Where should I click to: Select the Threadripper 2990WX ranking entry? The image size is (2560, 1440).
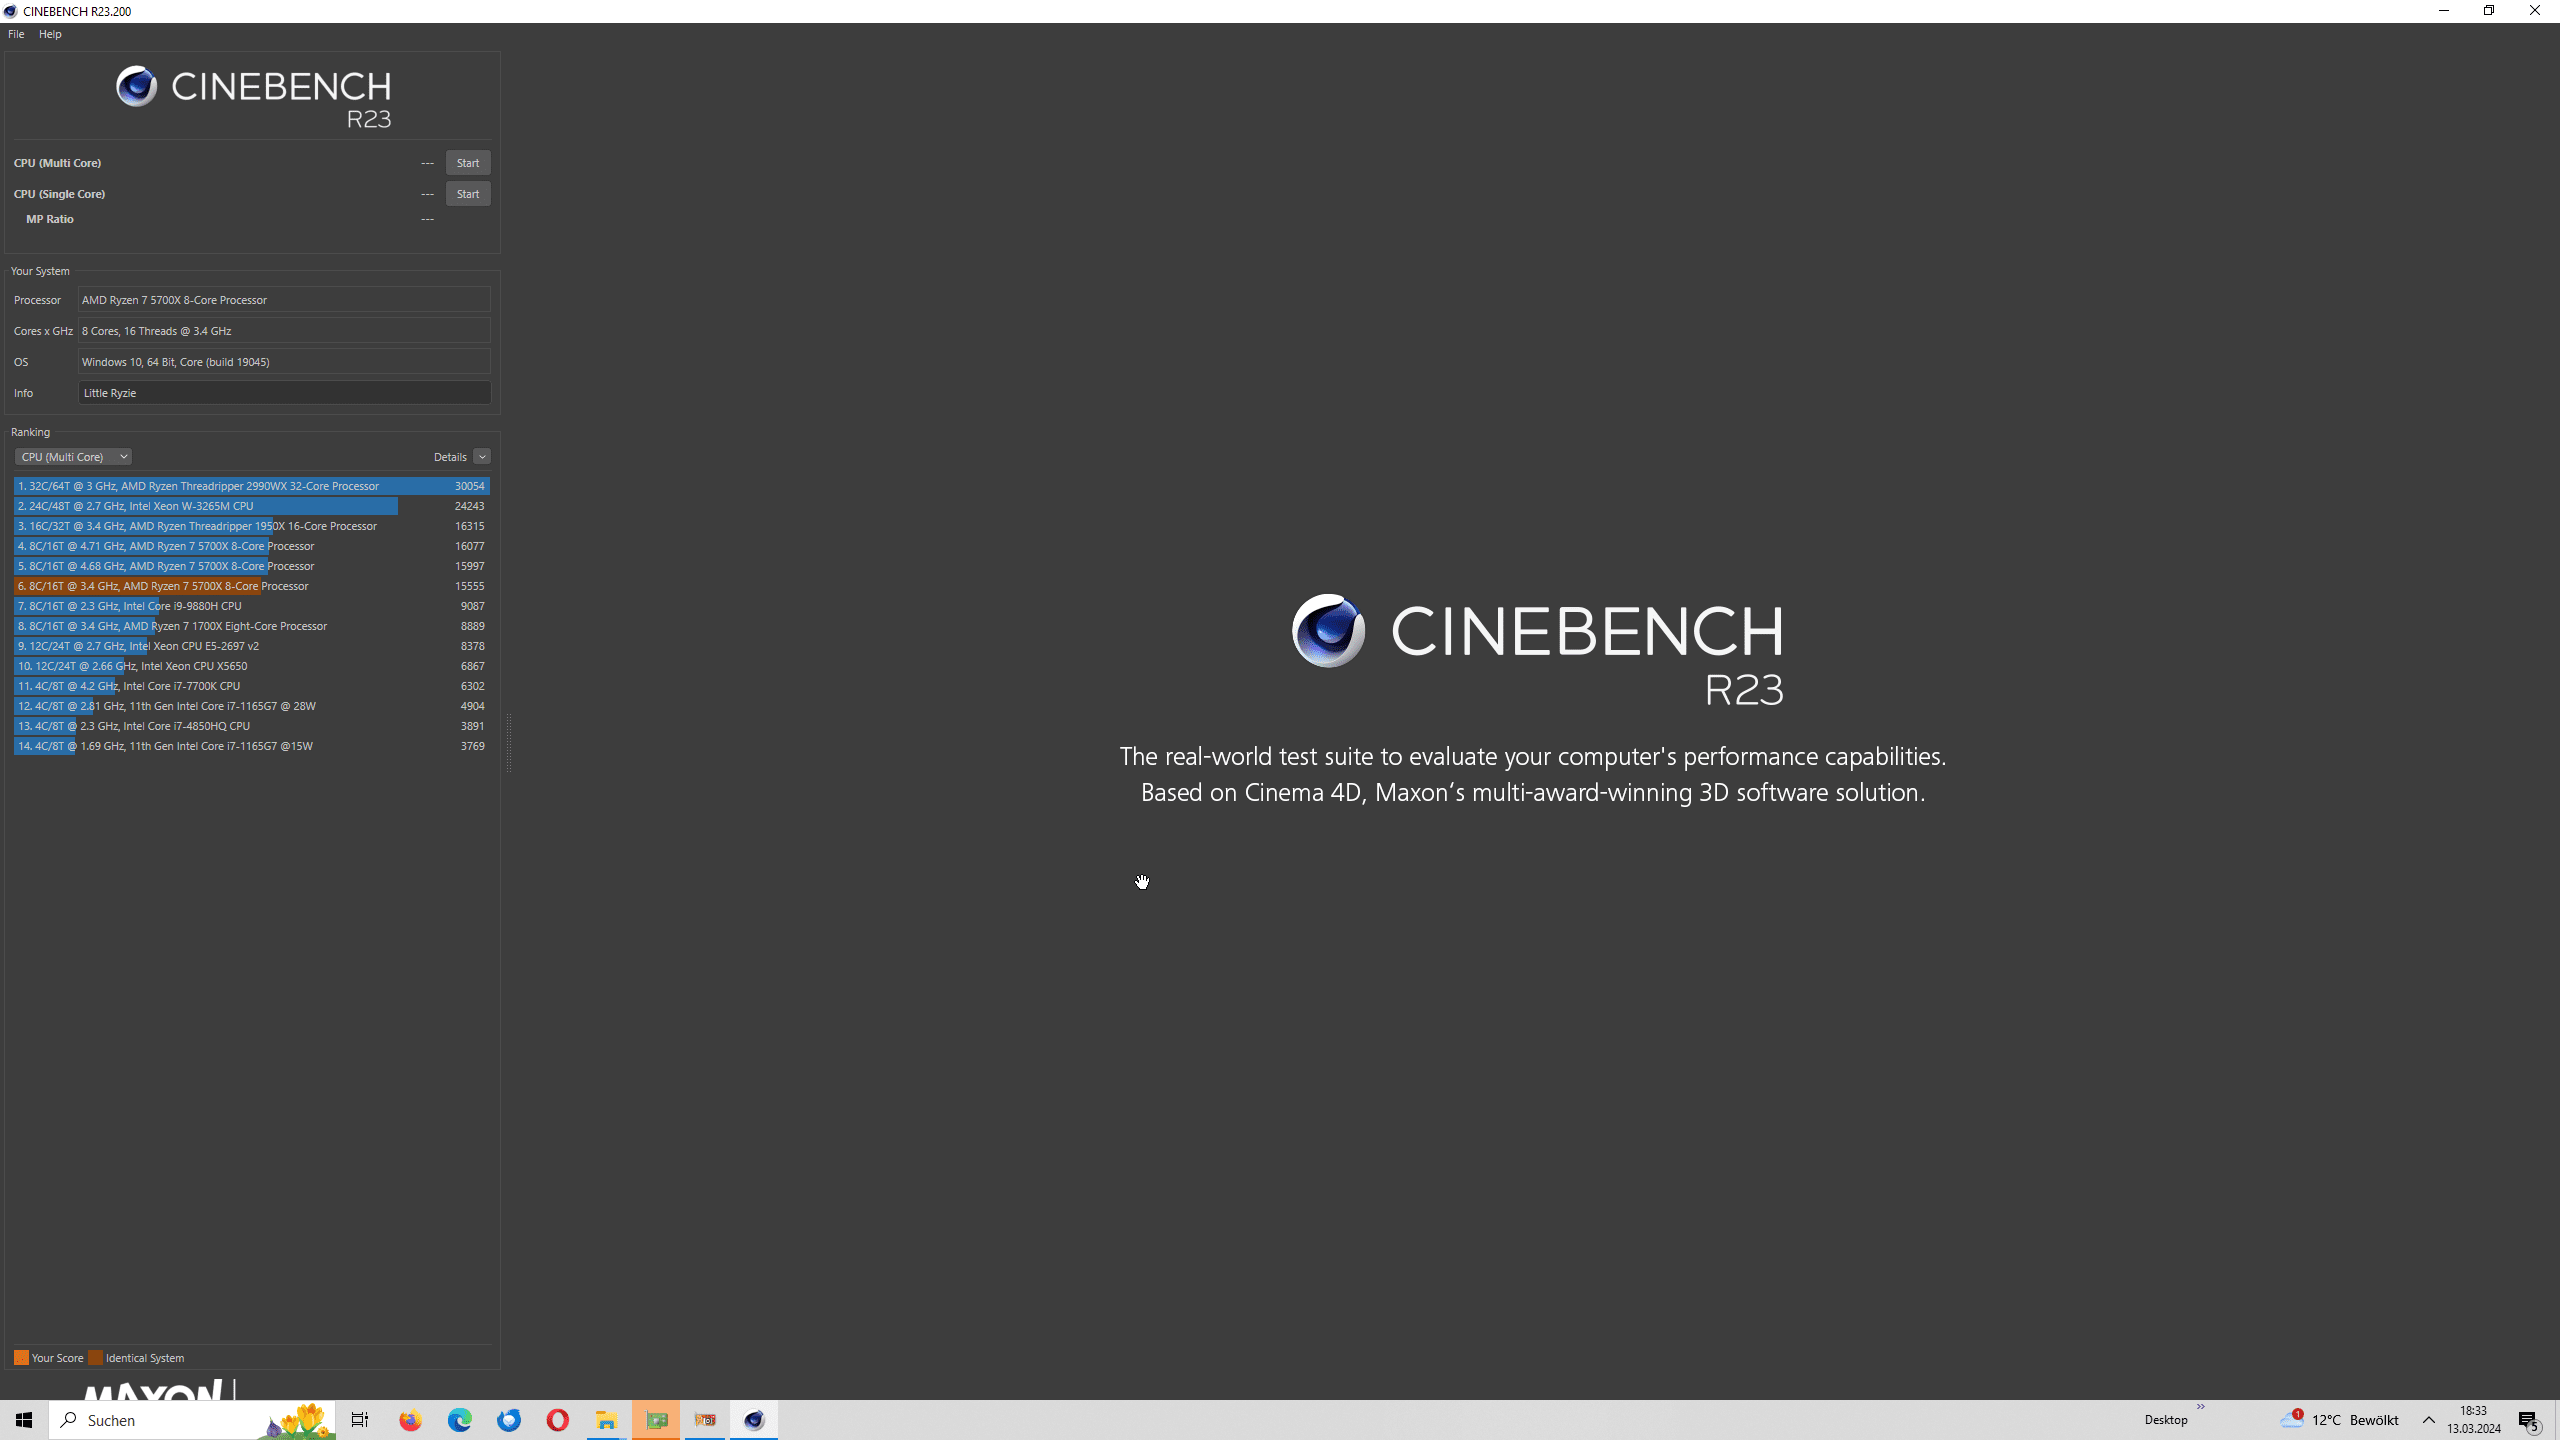pos(250,486)
